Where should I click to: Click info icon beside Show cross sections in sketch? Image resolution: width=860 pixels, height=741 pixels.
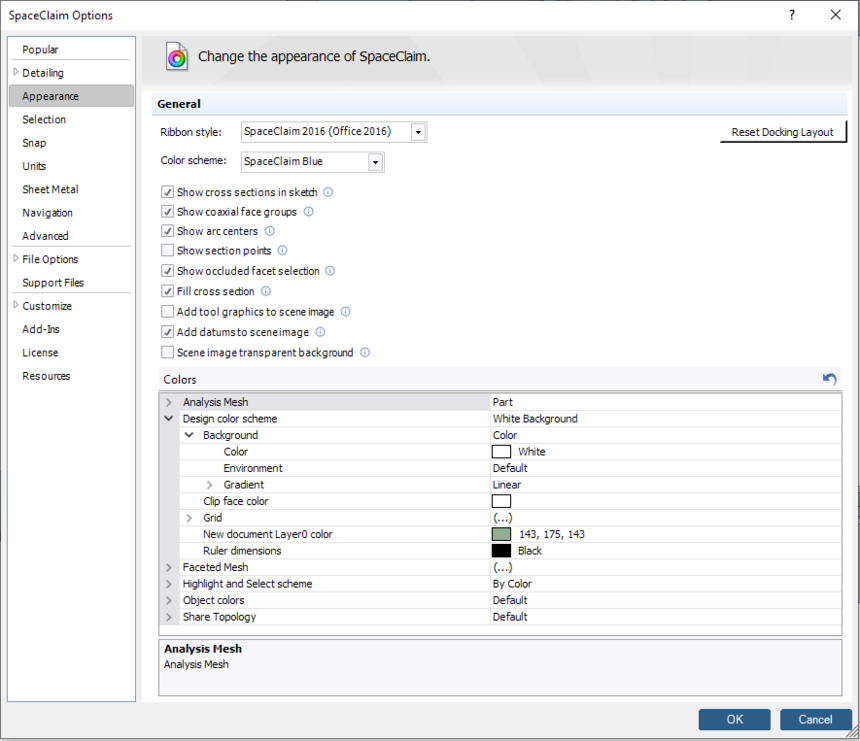328,192
